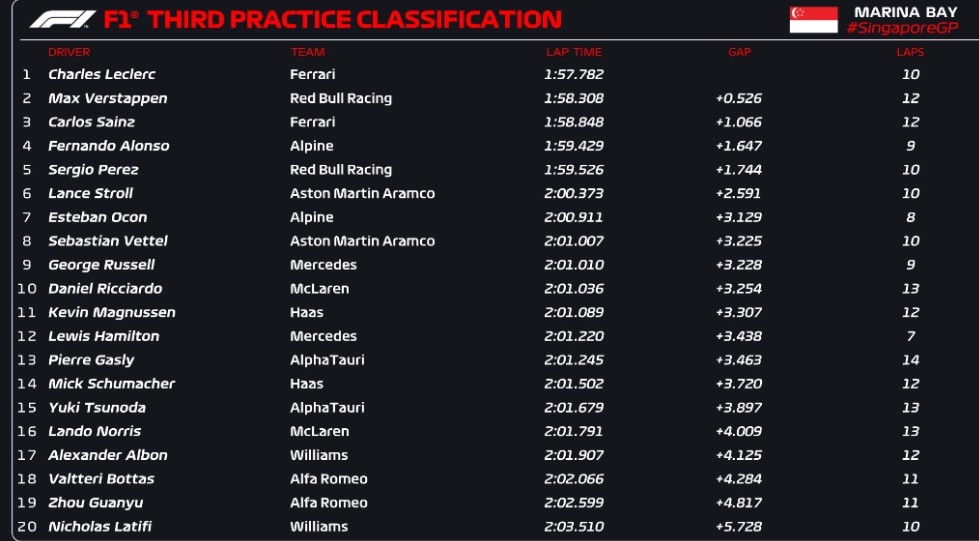Click the position number 10 for Ricciardo
979x541 pixels.
pos(27,289)
